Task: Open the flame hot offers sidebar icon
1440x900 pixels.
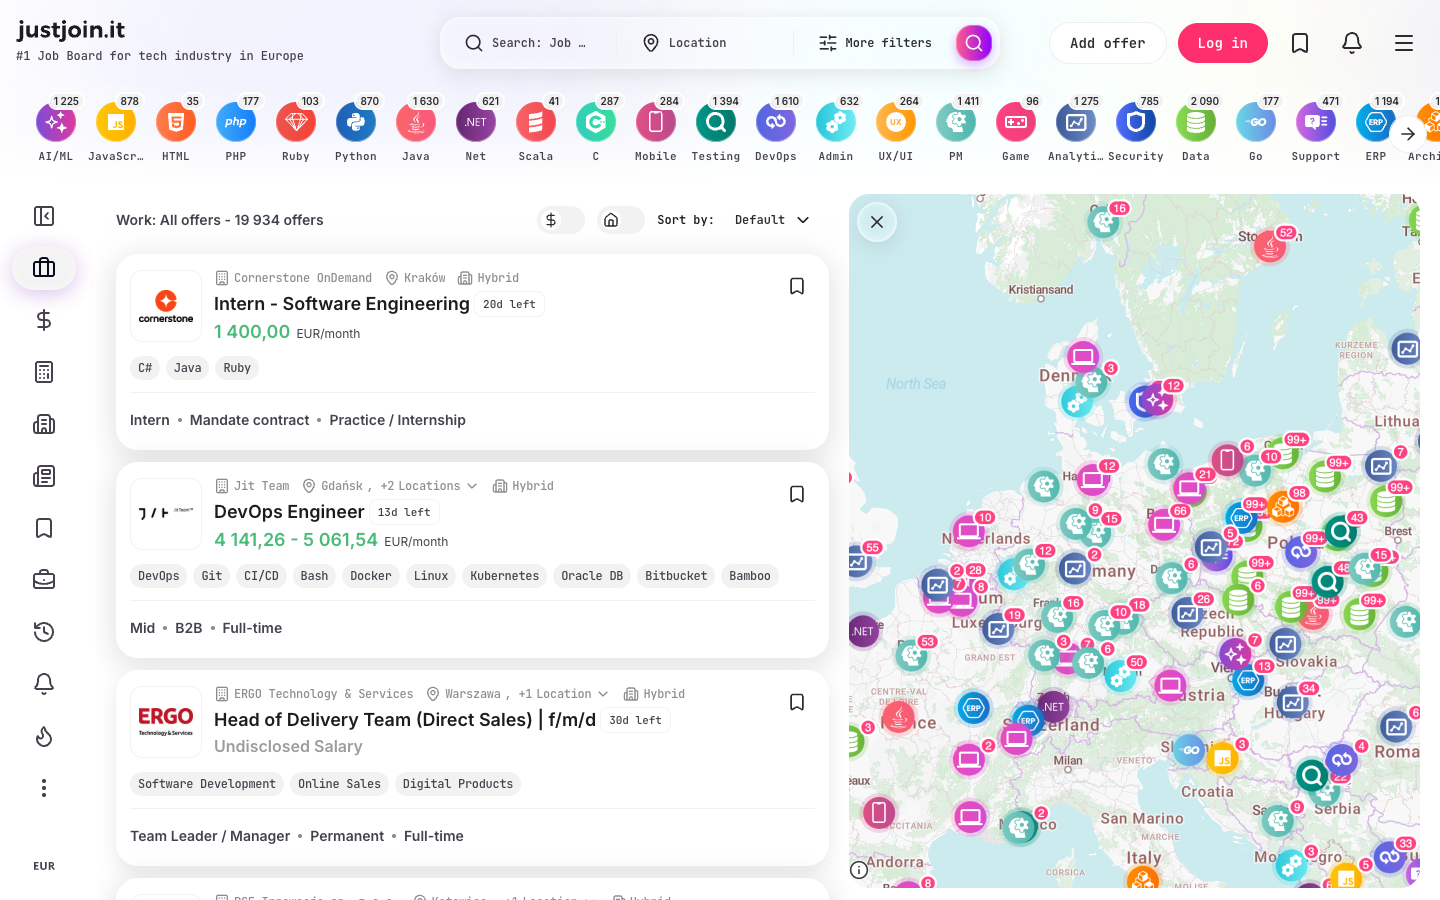Action: coord(44,736)
